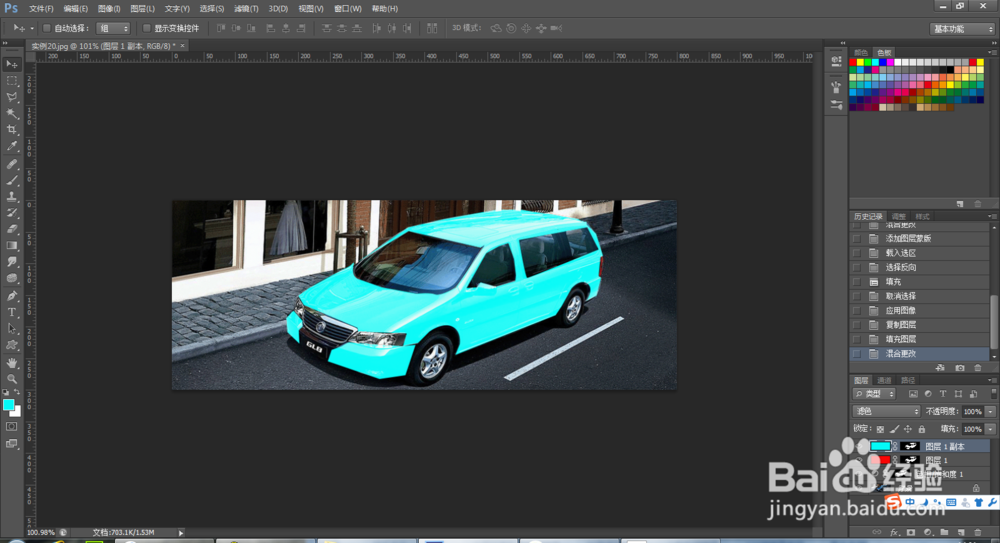Viewport: 1000px width, 543px height.
Task: Select the Crop tool
Action: [x=13, y=130]
